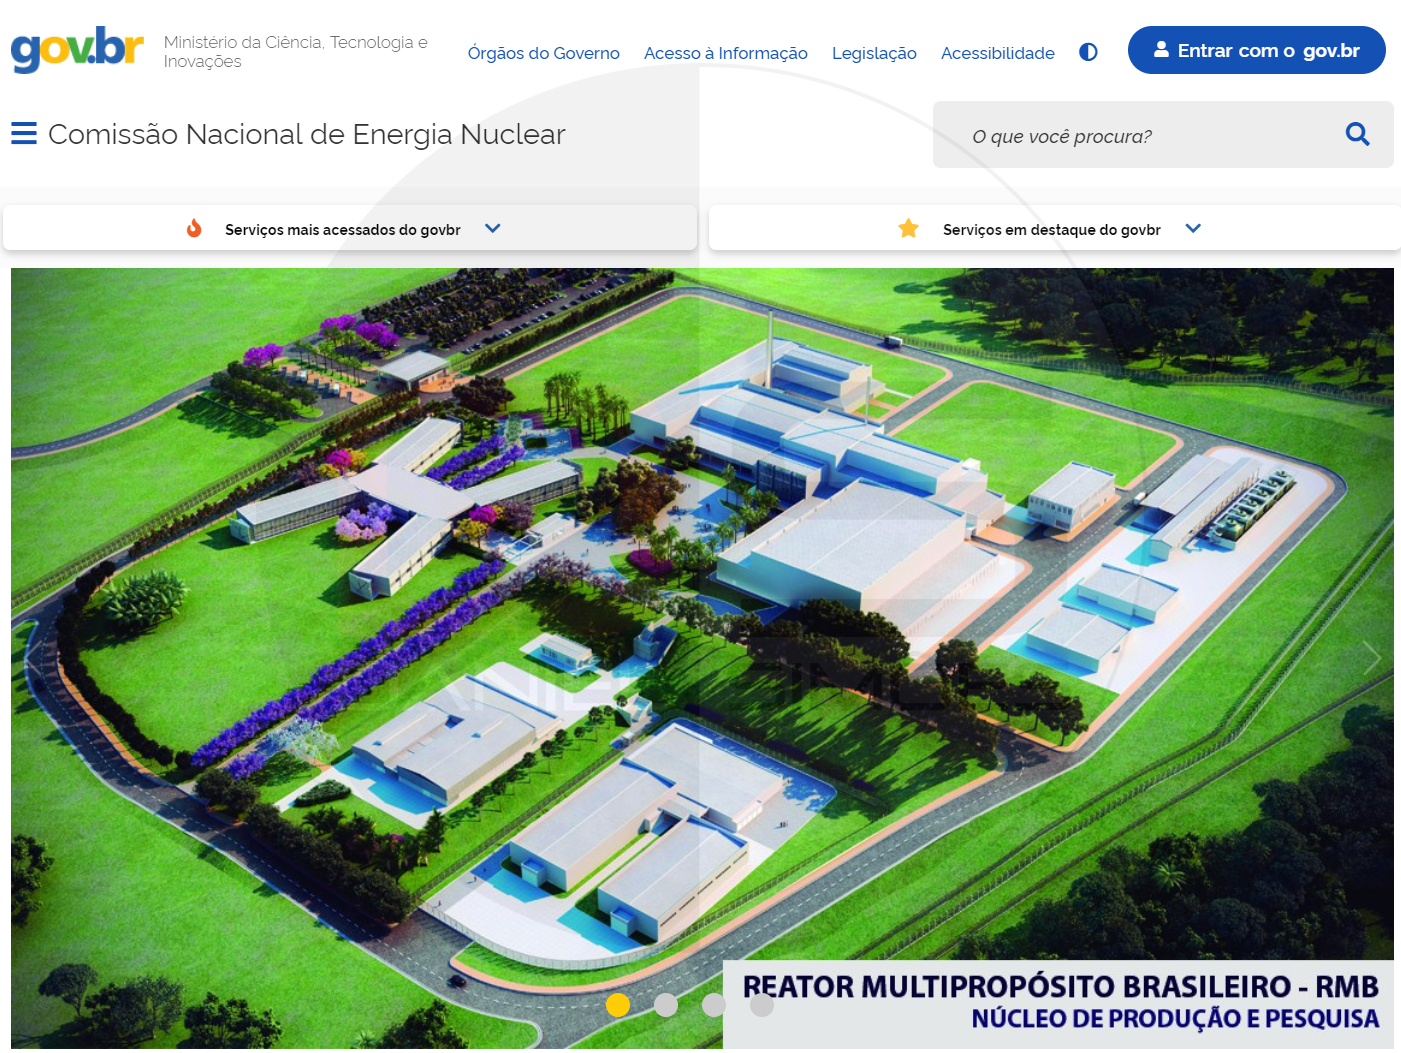Image resolution: width=1401 pixels, height=1053 pixels.
Task: Open Legislação menu link
Action: coord(874,53)
